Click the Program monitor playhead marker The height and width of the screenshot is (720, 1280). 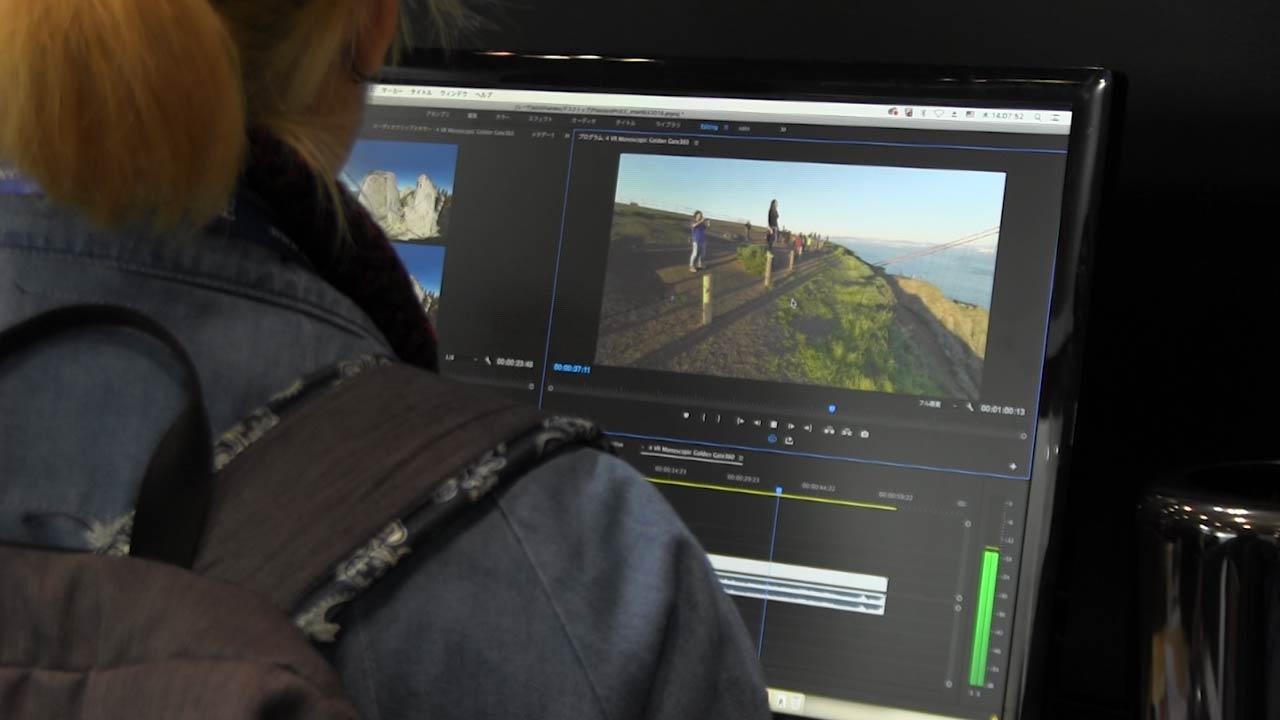coord(832,409)
